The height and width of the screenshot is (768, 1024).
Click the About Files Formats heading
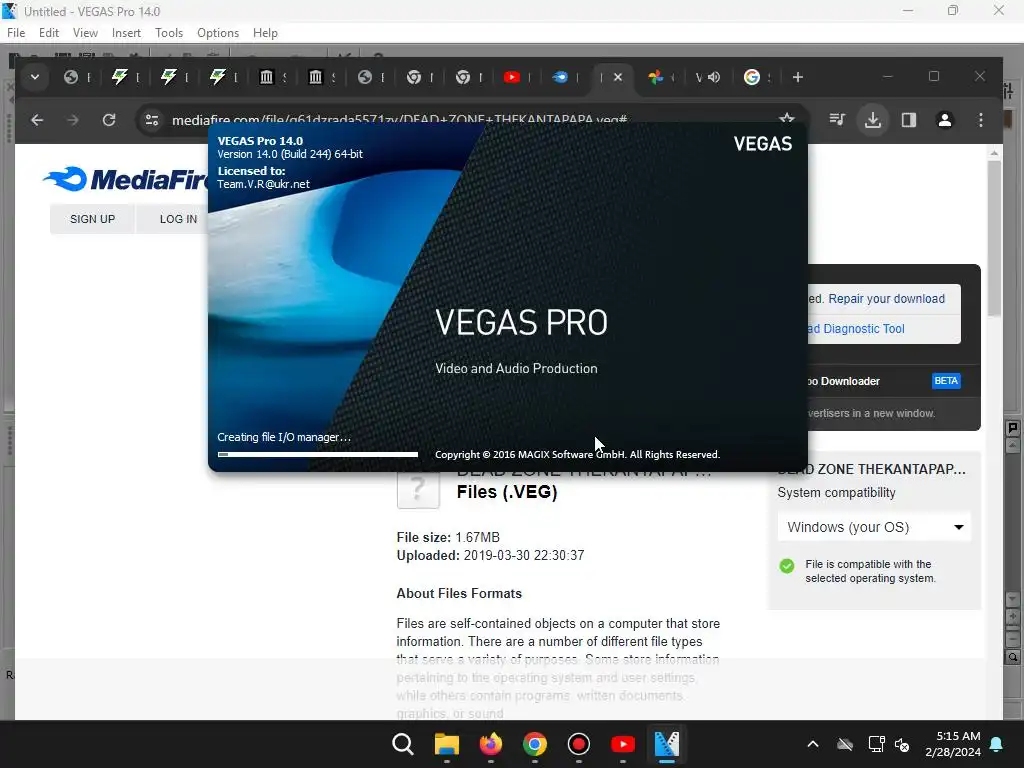coord(459,594)
